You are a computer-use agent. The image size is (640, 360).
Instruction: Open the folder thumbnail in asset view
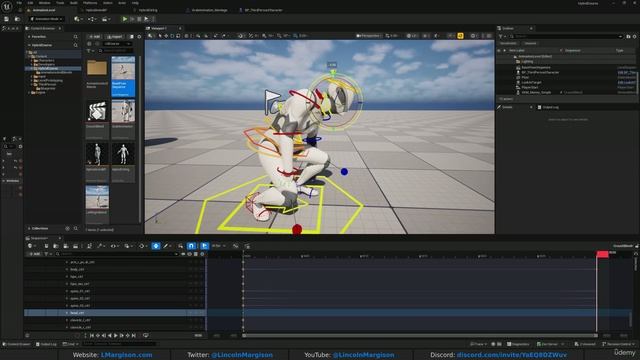(x=97, y=68)
